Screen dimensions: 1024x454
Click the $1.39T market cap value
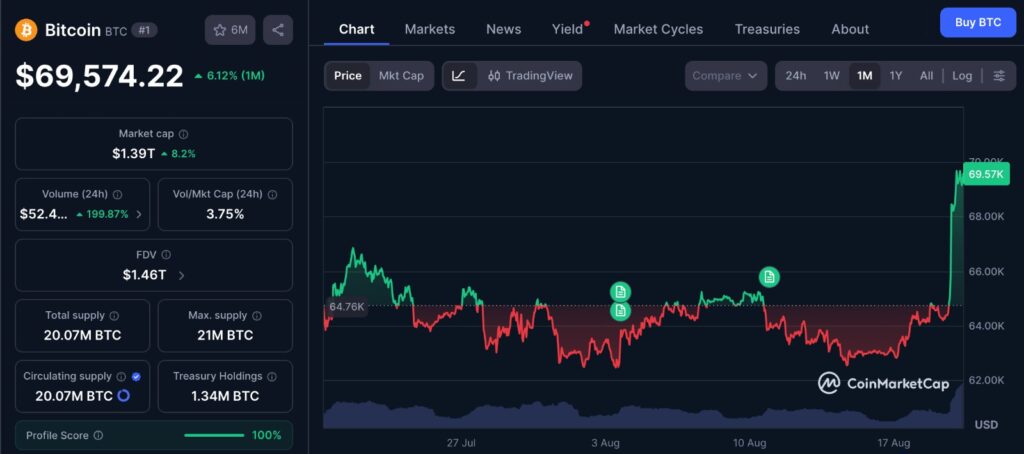[x=133, y=154]
